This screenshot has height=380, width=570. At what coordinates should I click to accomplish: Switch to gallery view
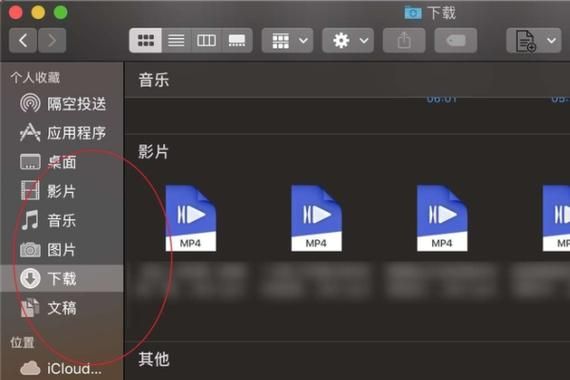pyautogui.click(x=237, y=40)
